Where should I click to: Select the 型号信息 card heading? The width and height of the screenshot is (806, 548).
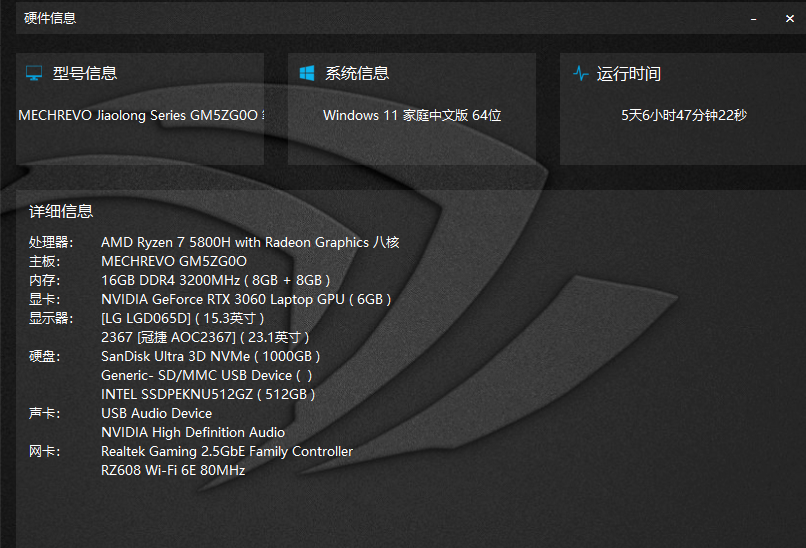pyautogui.click(x=85, y=74)
